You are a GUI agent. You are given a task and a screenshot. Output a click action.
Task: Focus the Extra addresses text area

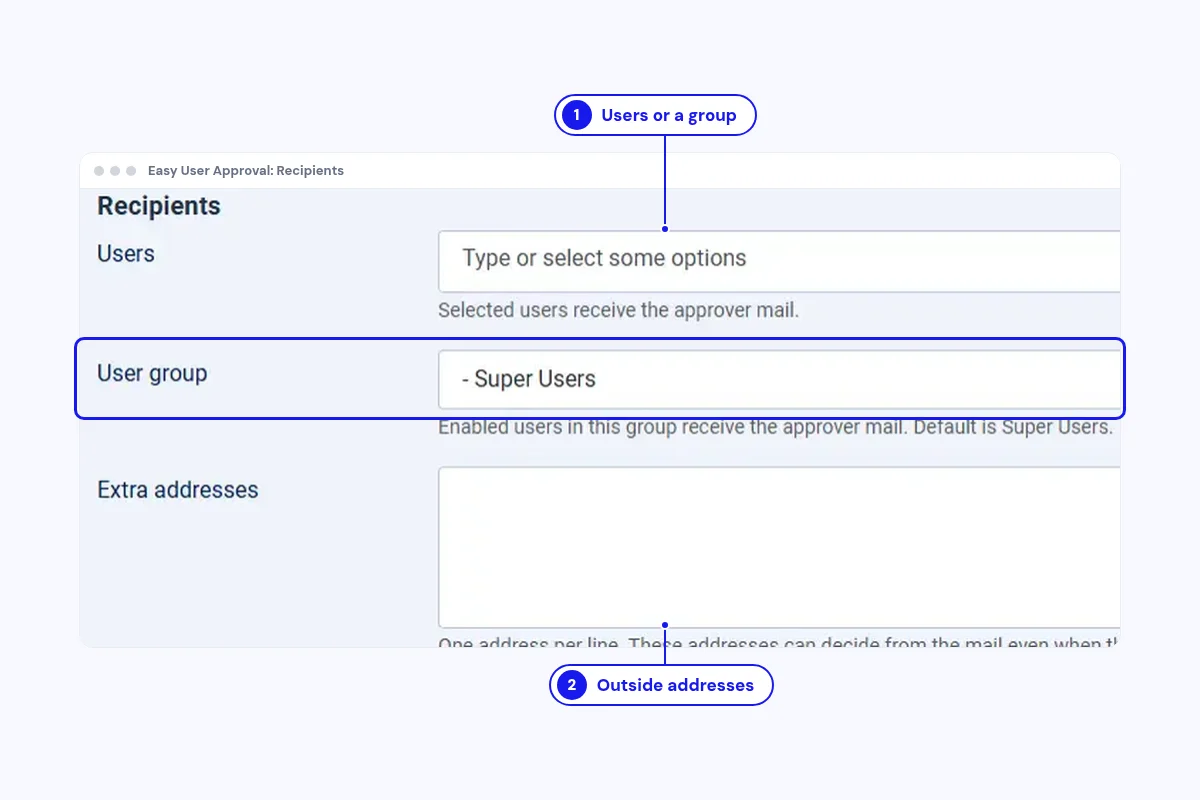[779, 547]
